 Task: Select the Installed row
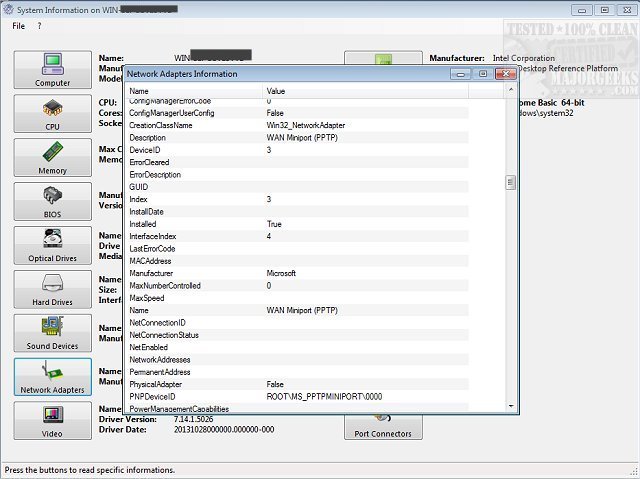pos(298,224)
